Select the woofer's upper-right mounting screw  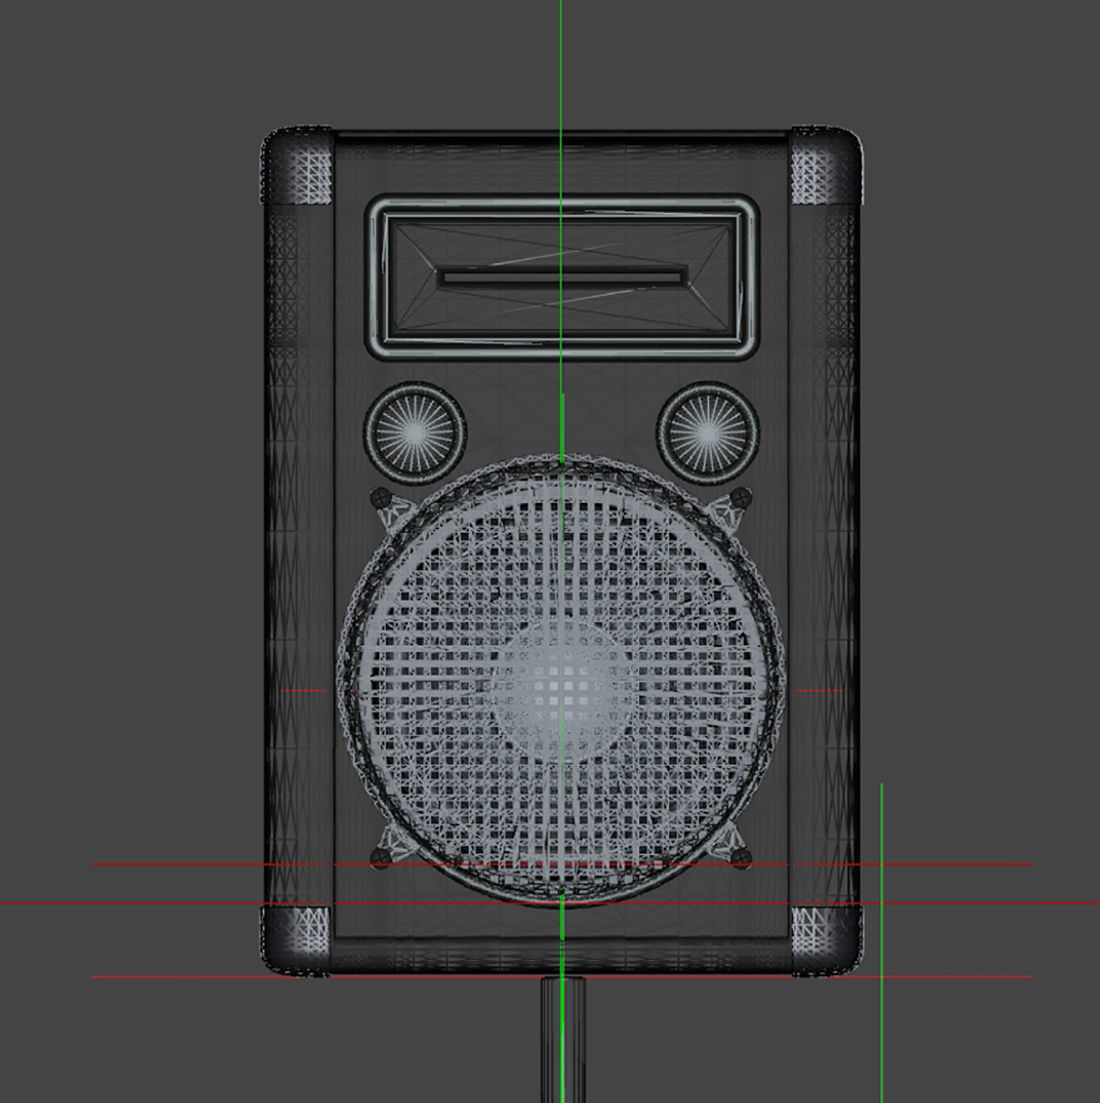(x=741, y=498)
